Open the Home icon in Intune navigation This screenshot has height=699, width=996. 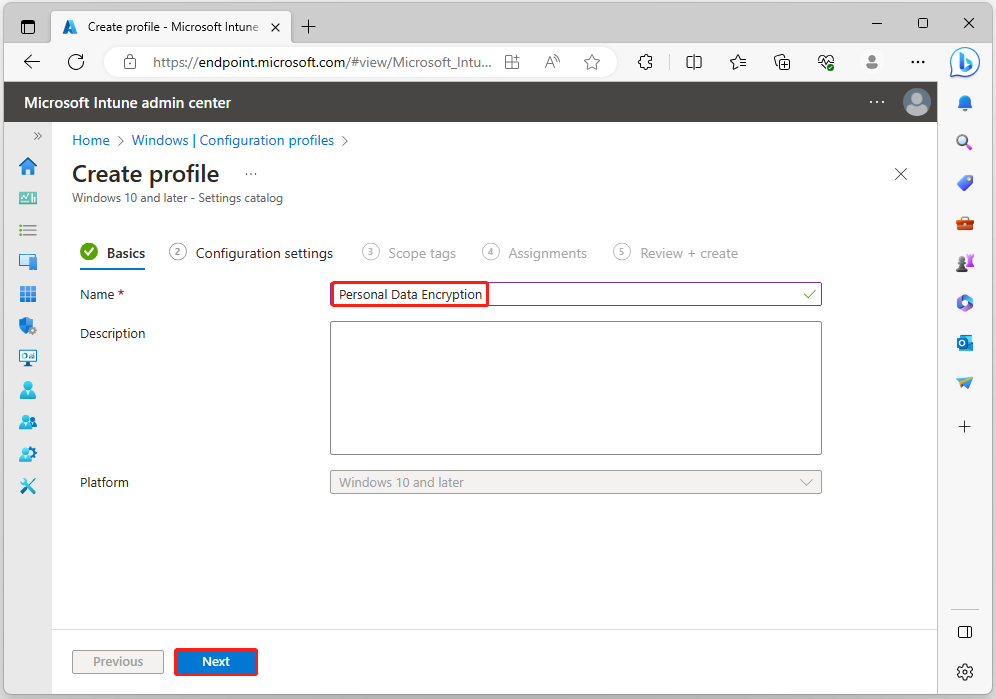coord(28,166)
